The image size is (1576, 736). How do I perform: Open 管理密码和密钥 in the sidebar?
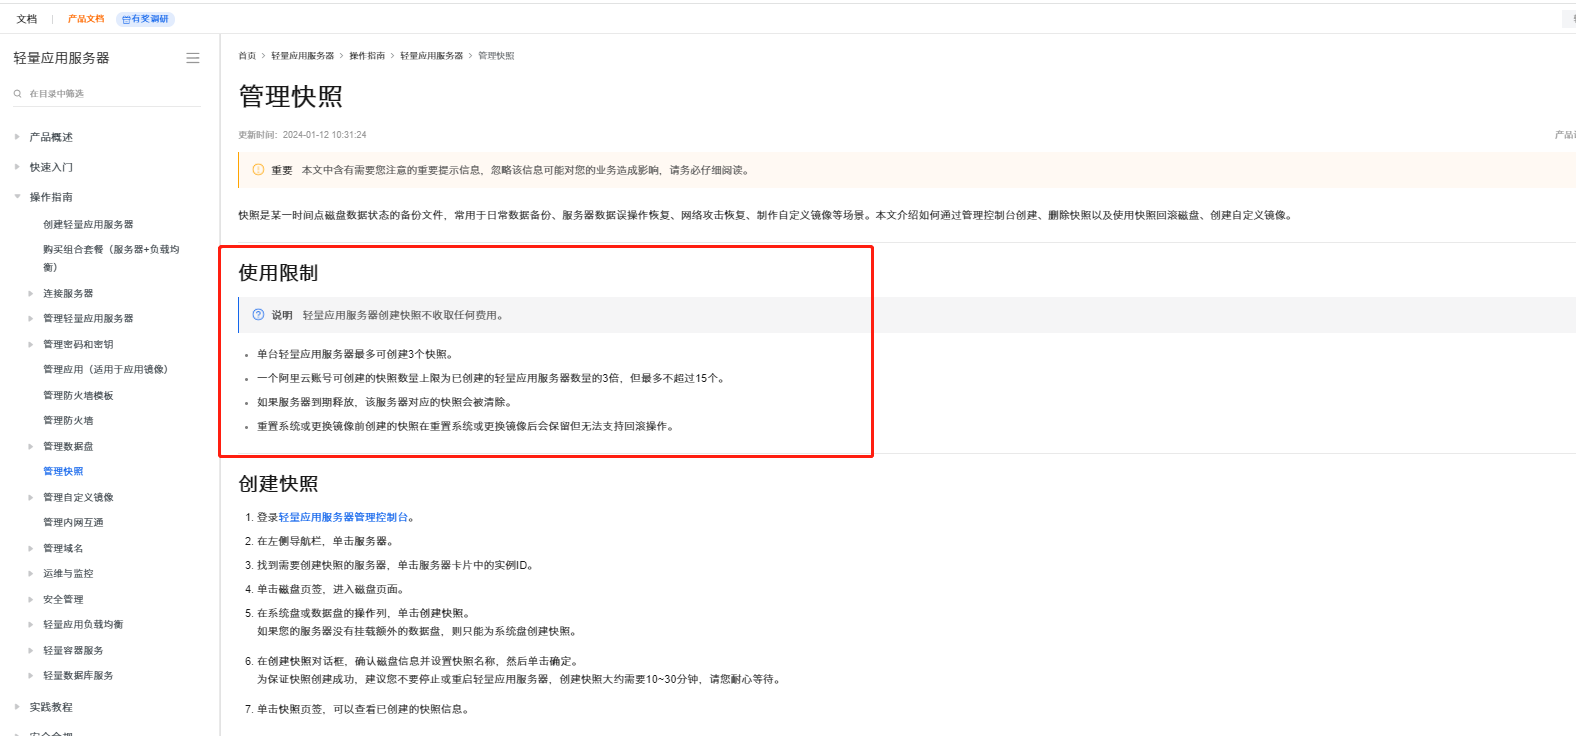pos(78,344)
